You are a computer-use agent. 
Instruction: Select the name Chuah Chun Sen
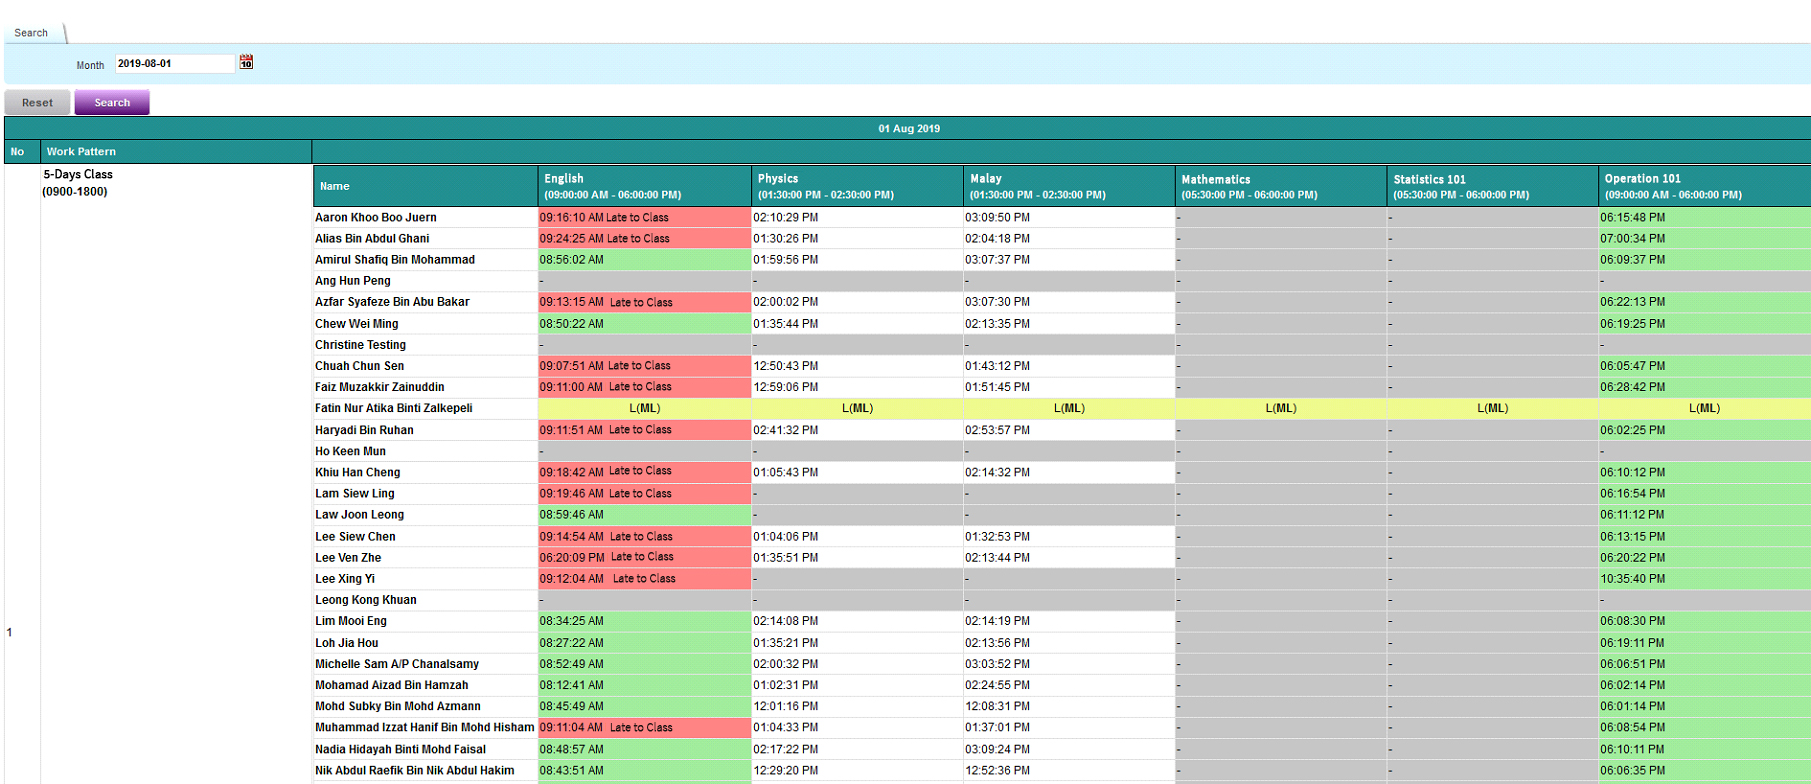pos(359,366)
